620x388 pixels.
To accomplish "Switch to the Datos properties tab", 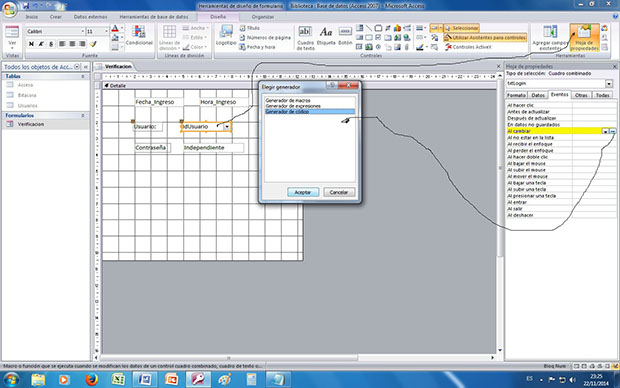I will (x=538, y=95).
